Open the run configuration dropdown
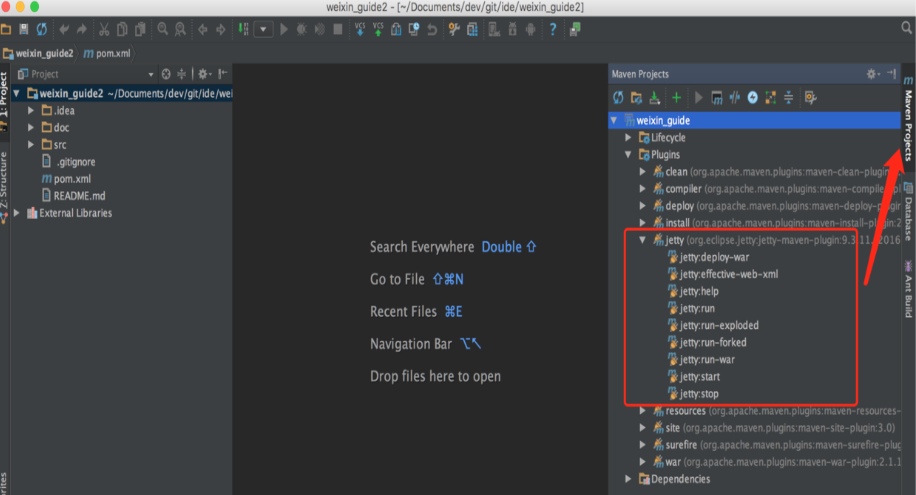 pyautogui.click(x=263, y=29)
